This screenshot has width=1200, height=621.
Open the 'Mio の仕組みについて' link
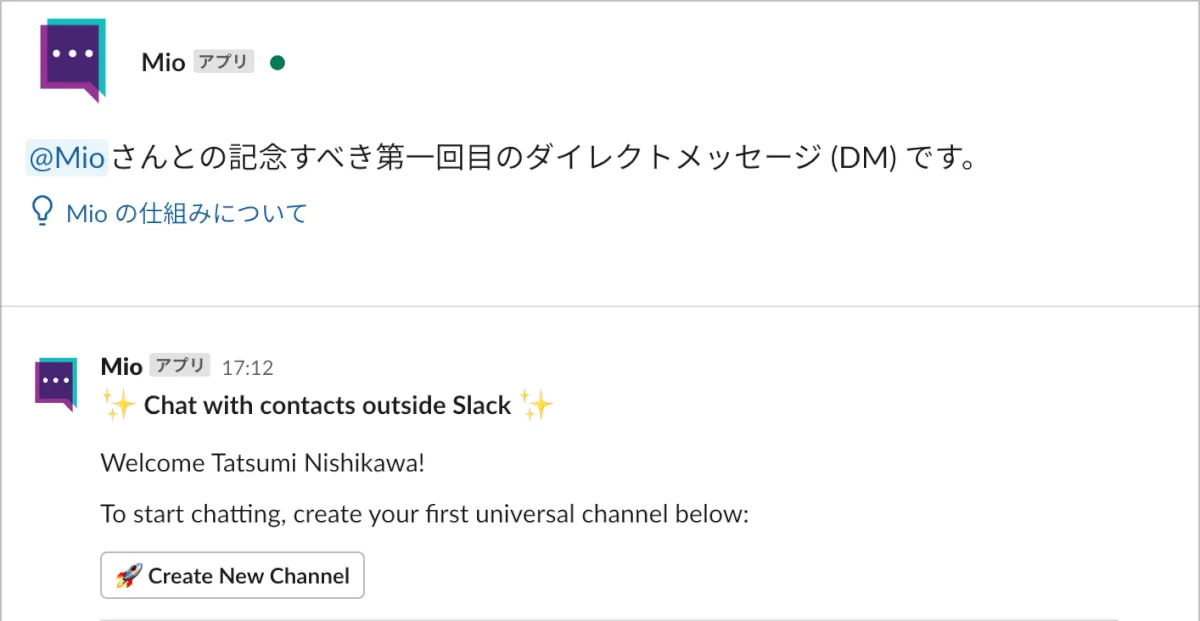[x=186, y=213]
